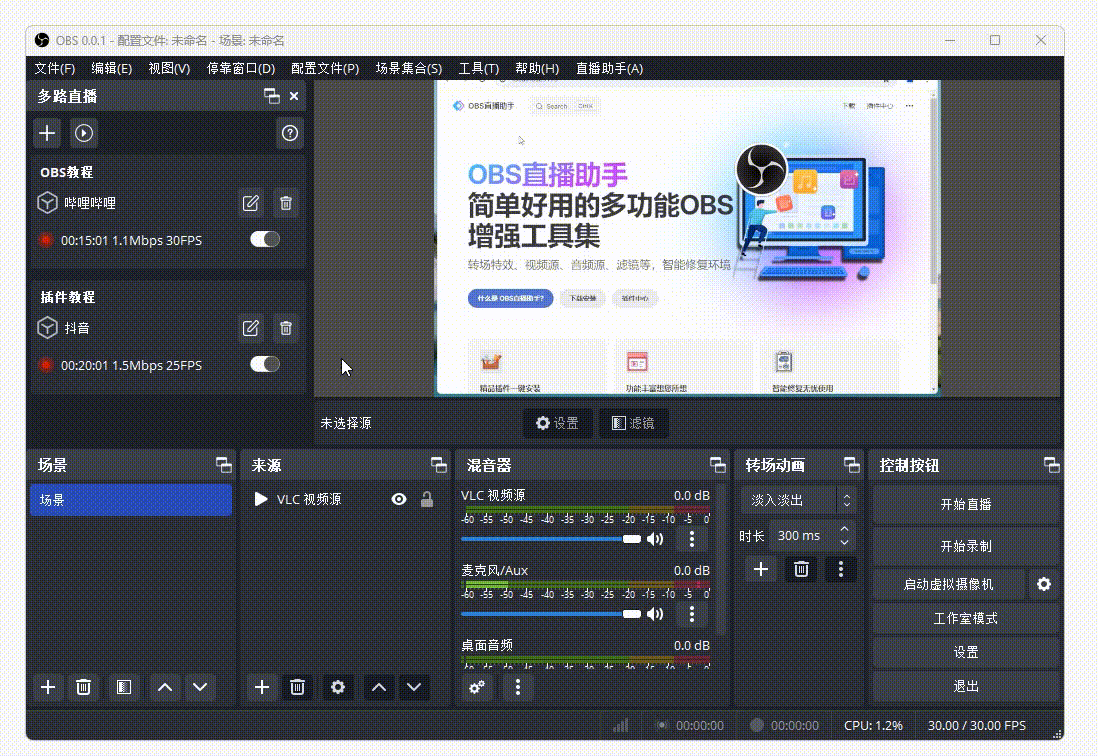
Task: Open 配置文件(P) menu
Action: pyautogui.click(x=325, y=69)
